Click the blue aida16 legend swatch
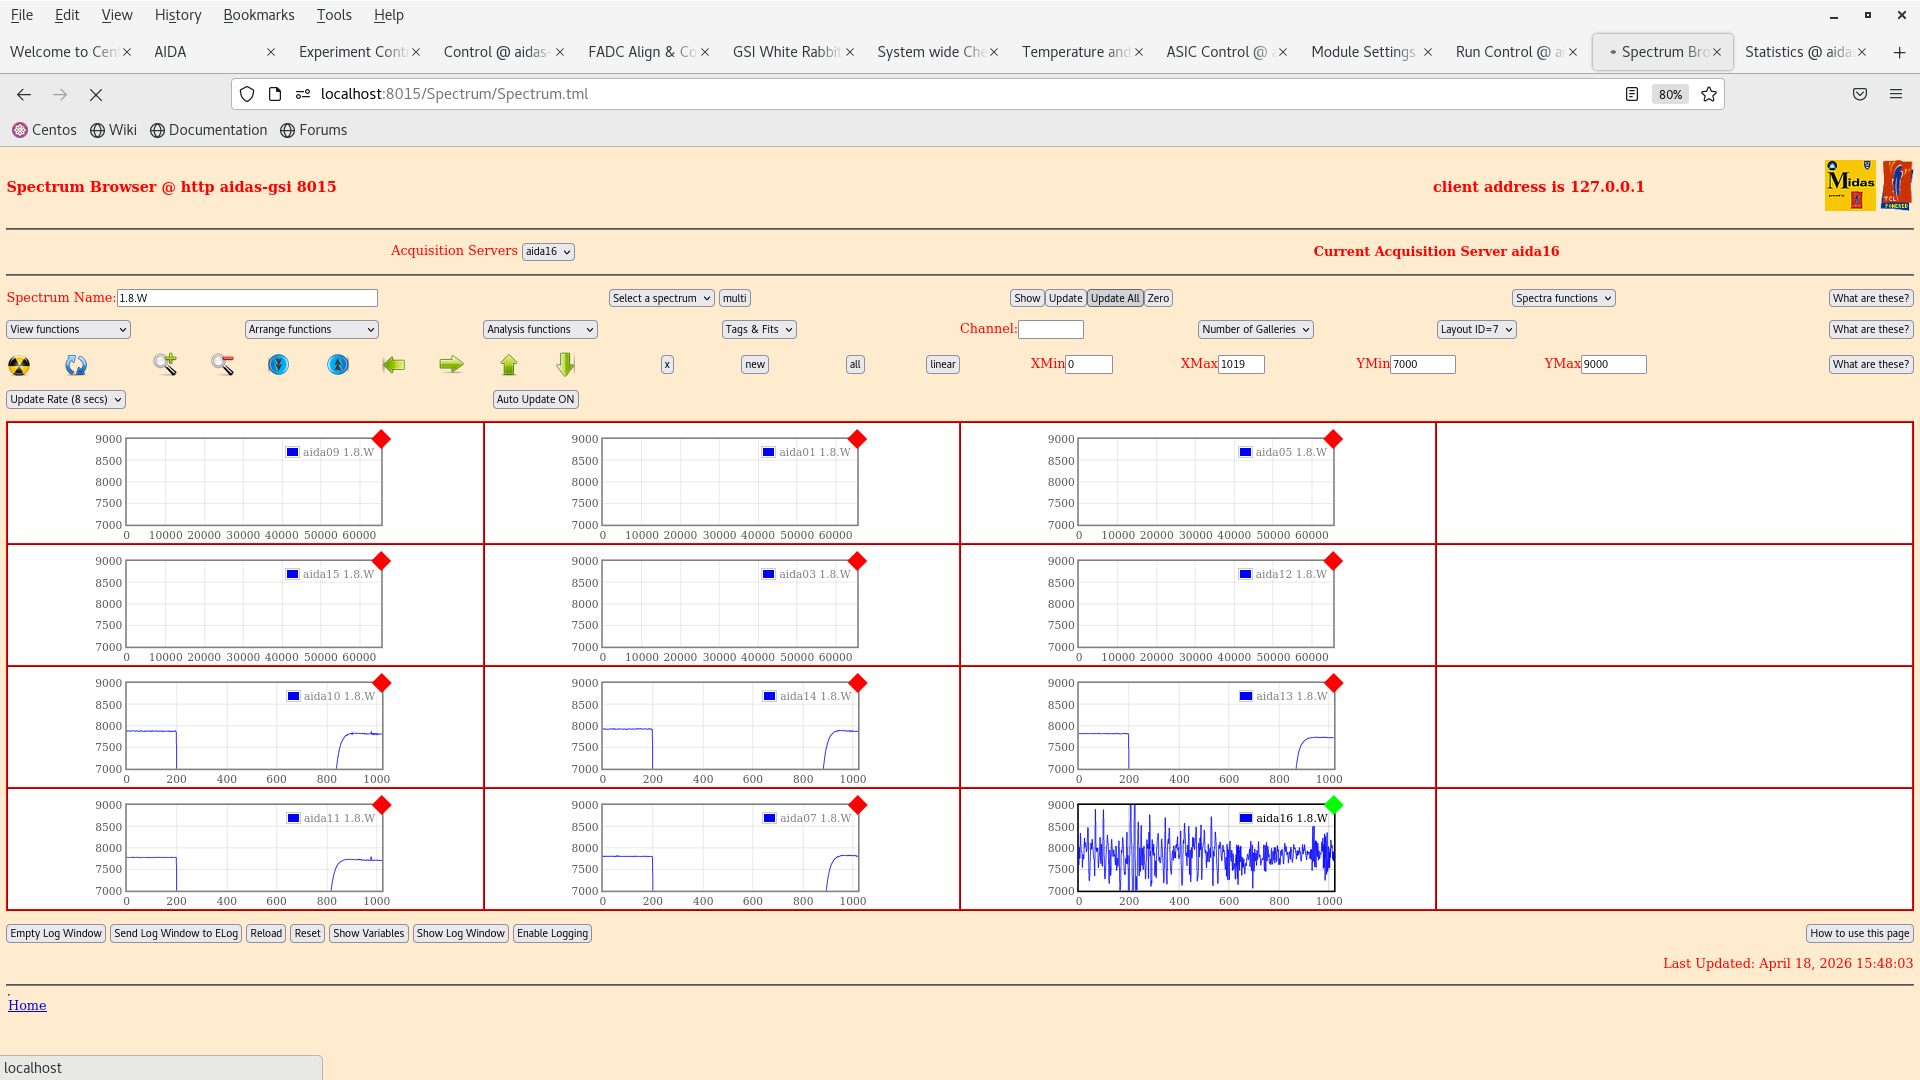1920x1080 pixels. 1245,818
